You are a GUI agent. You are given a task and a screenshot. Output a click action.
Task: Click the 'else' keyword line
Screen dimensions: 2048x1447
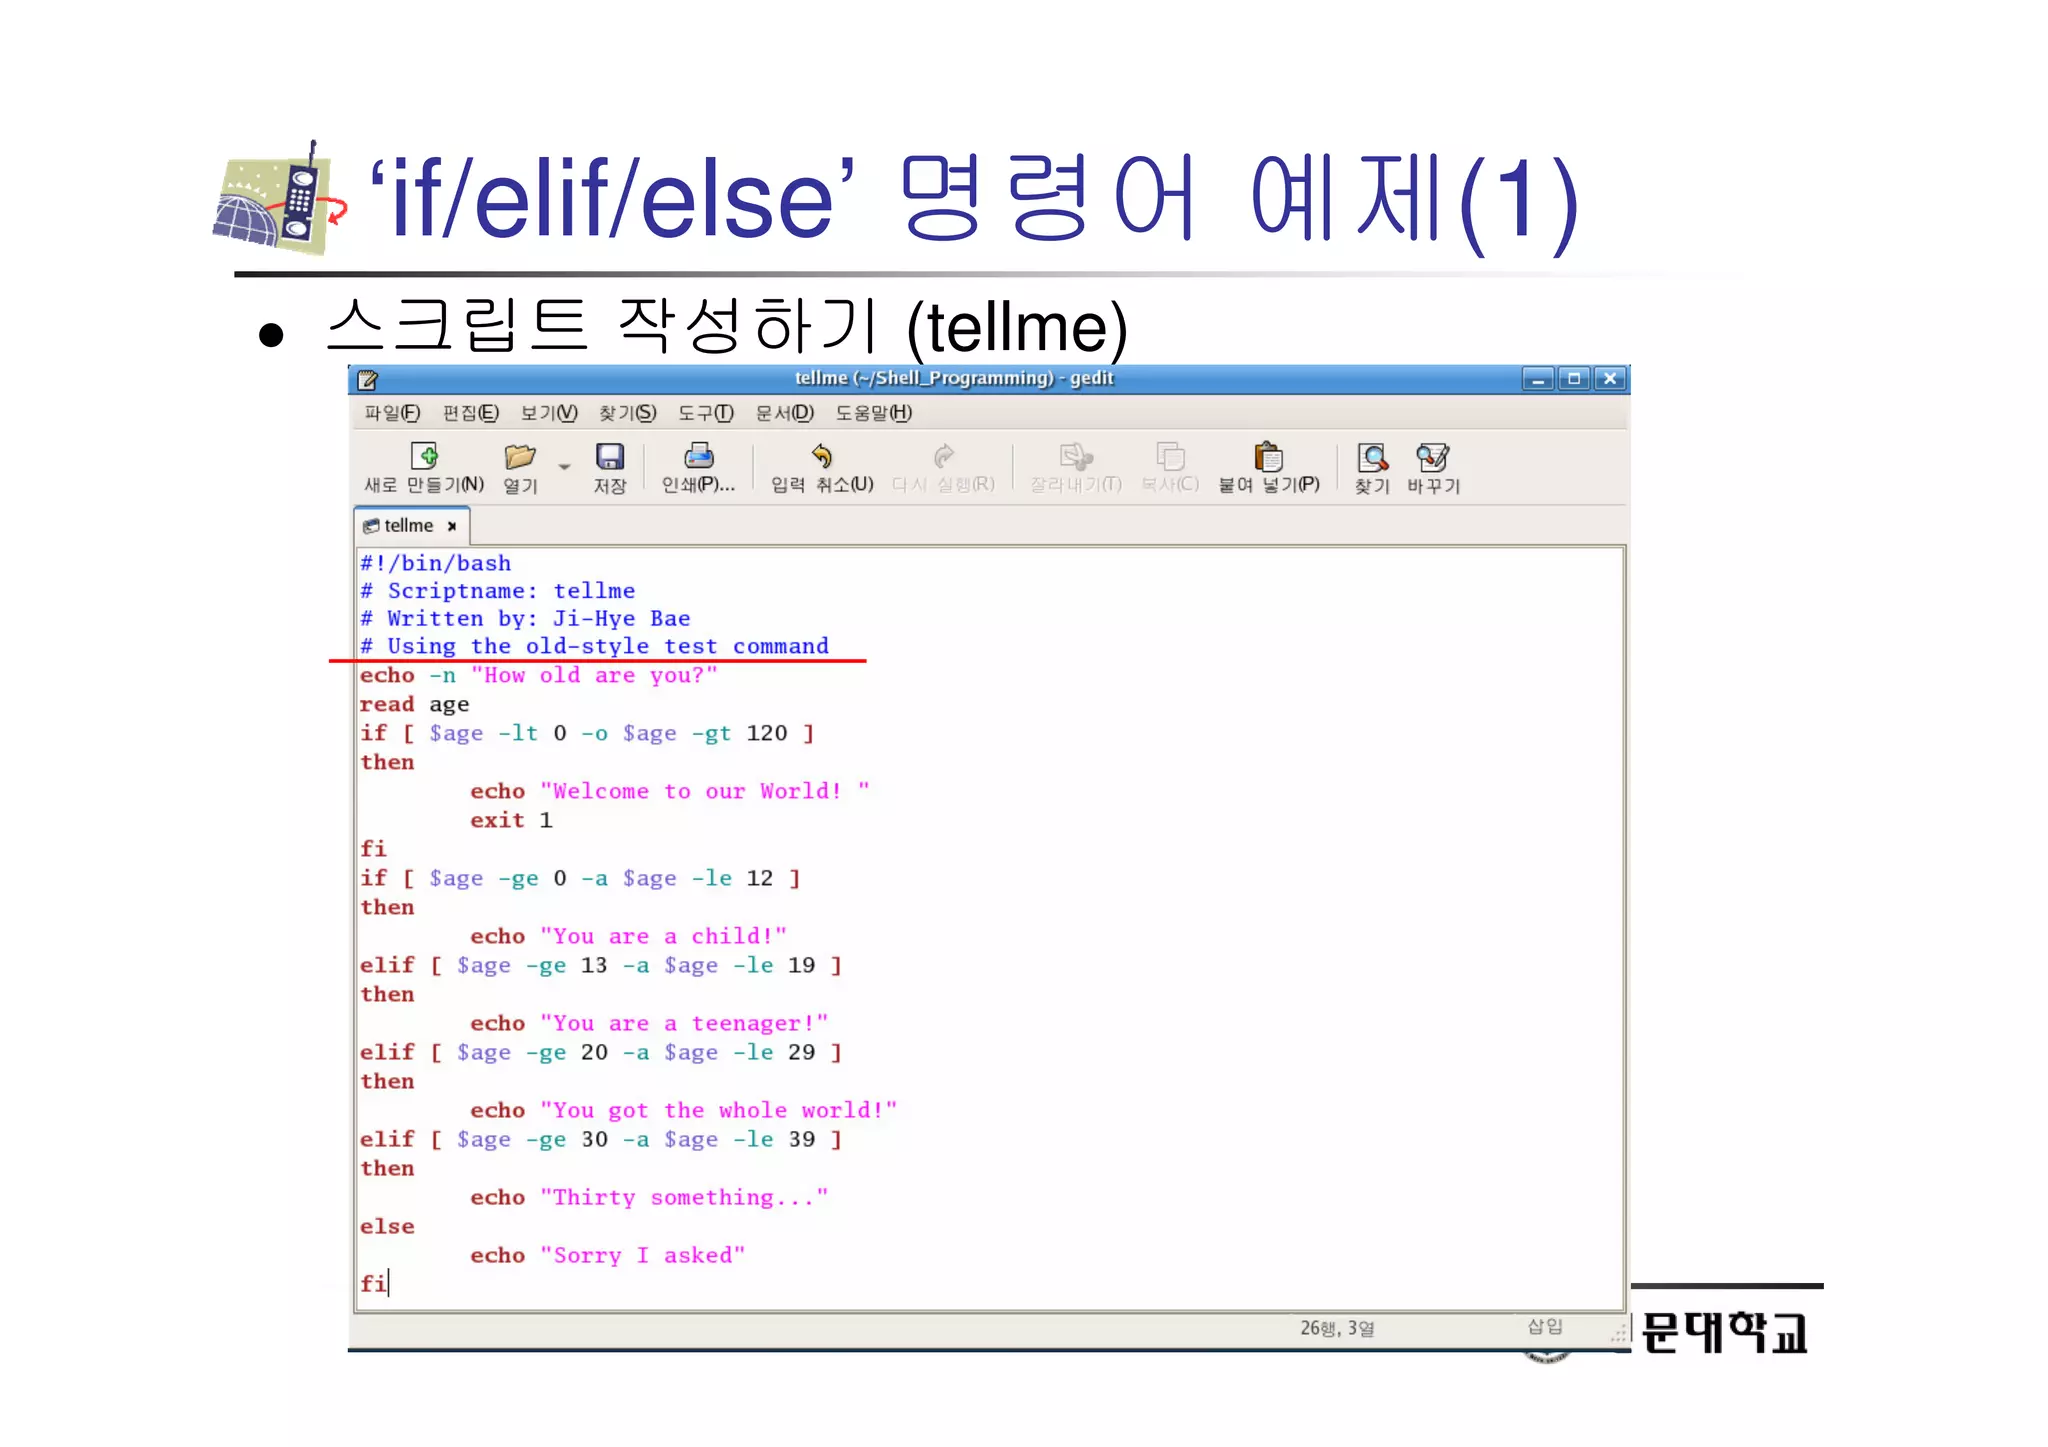(x=387, y=1227)
